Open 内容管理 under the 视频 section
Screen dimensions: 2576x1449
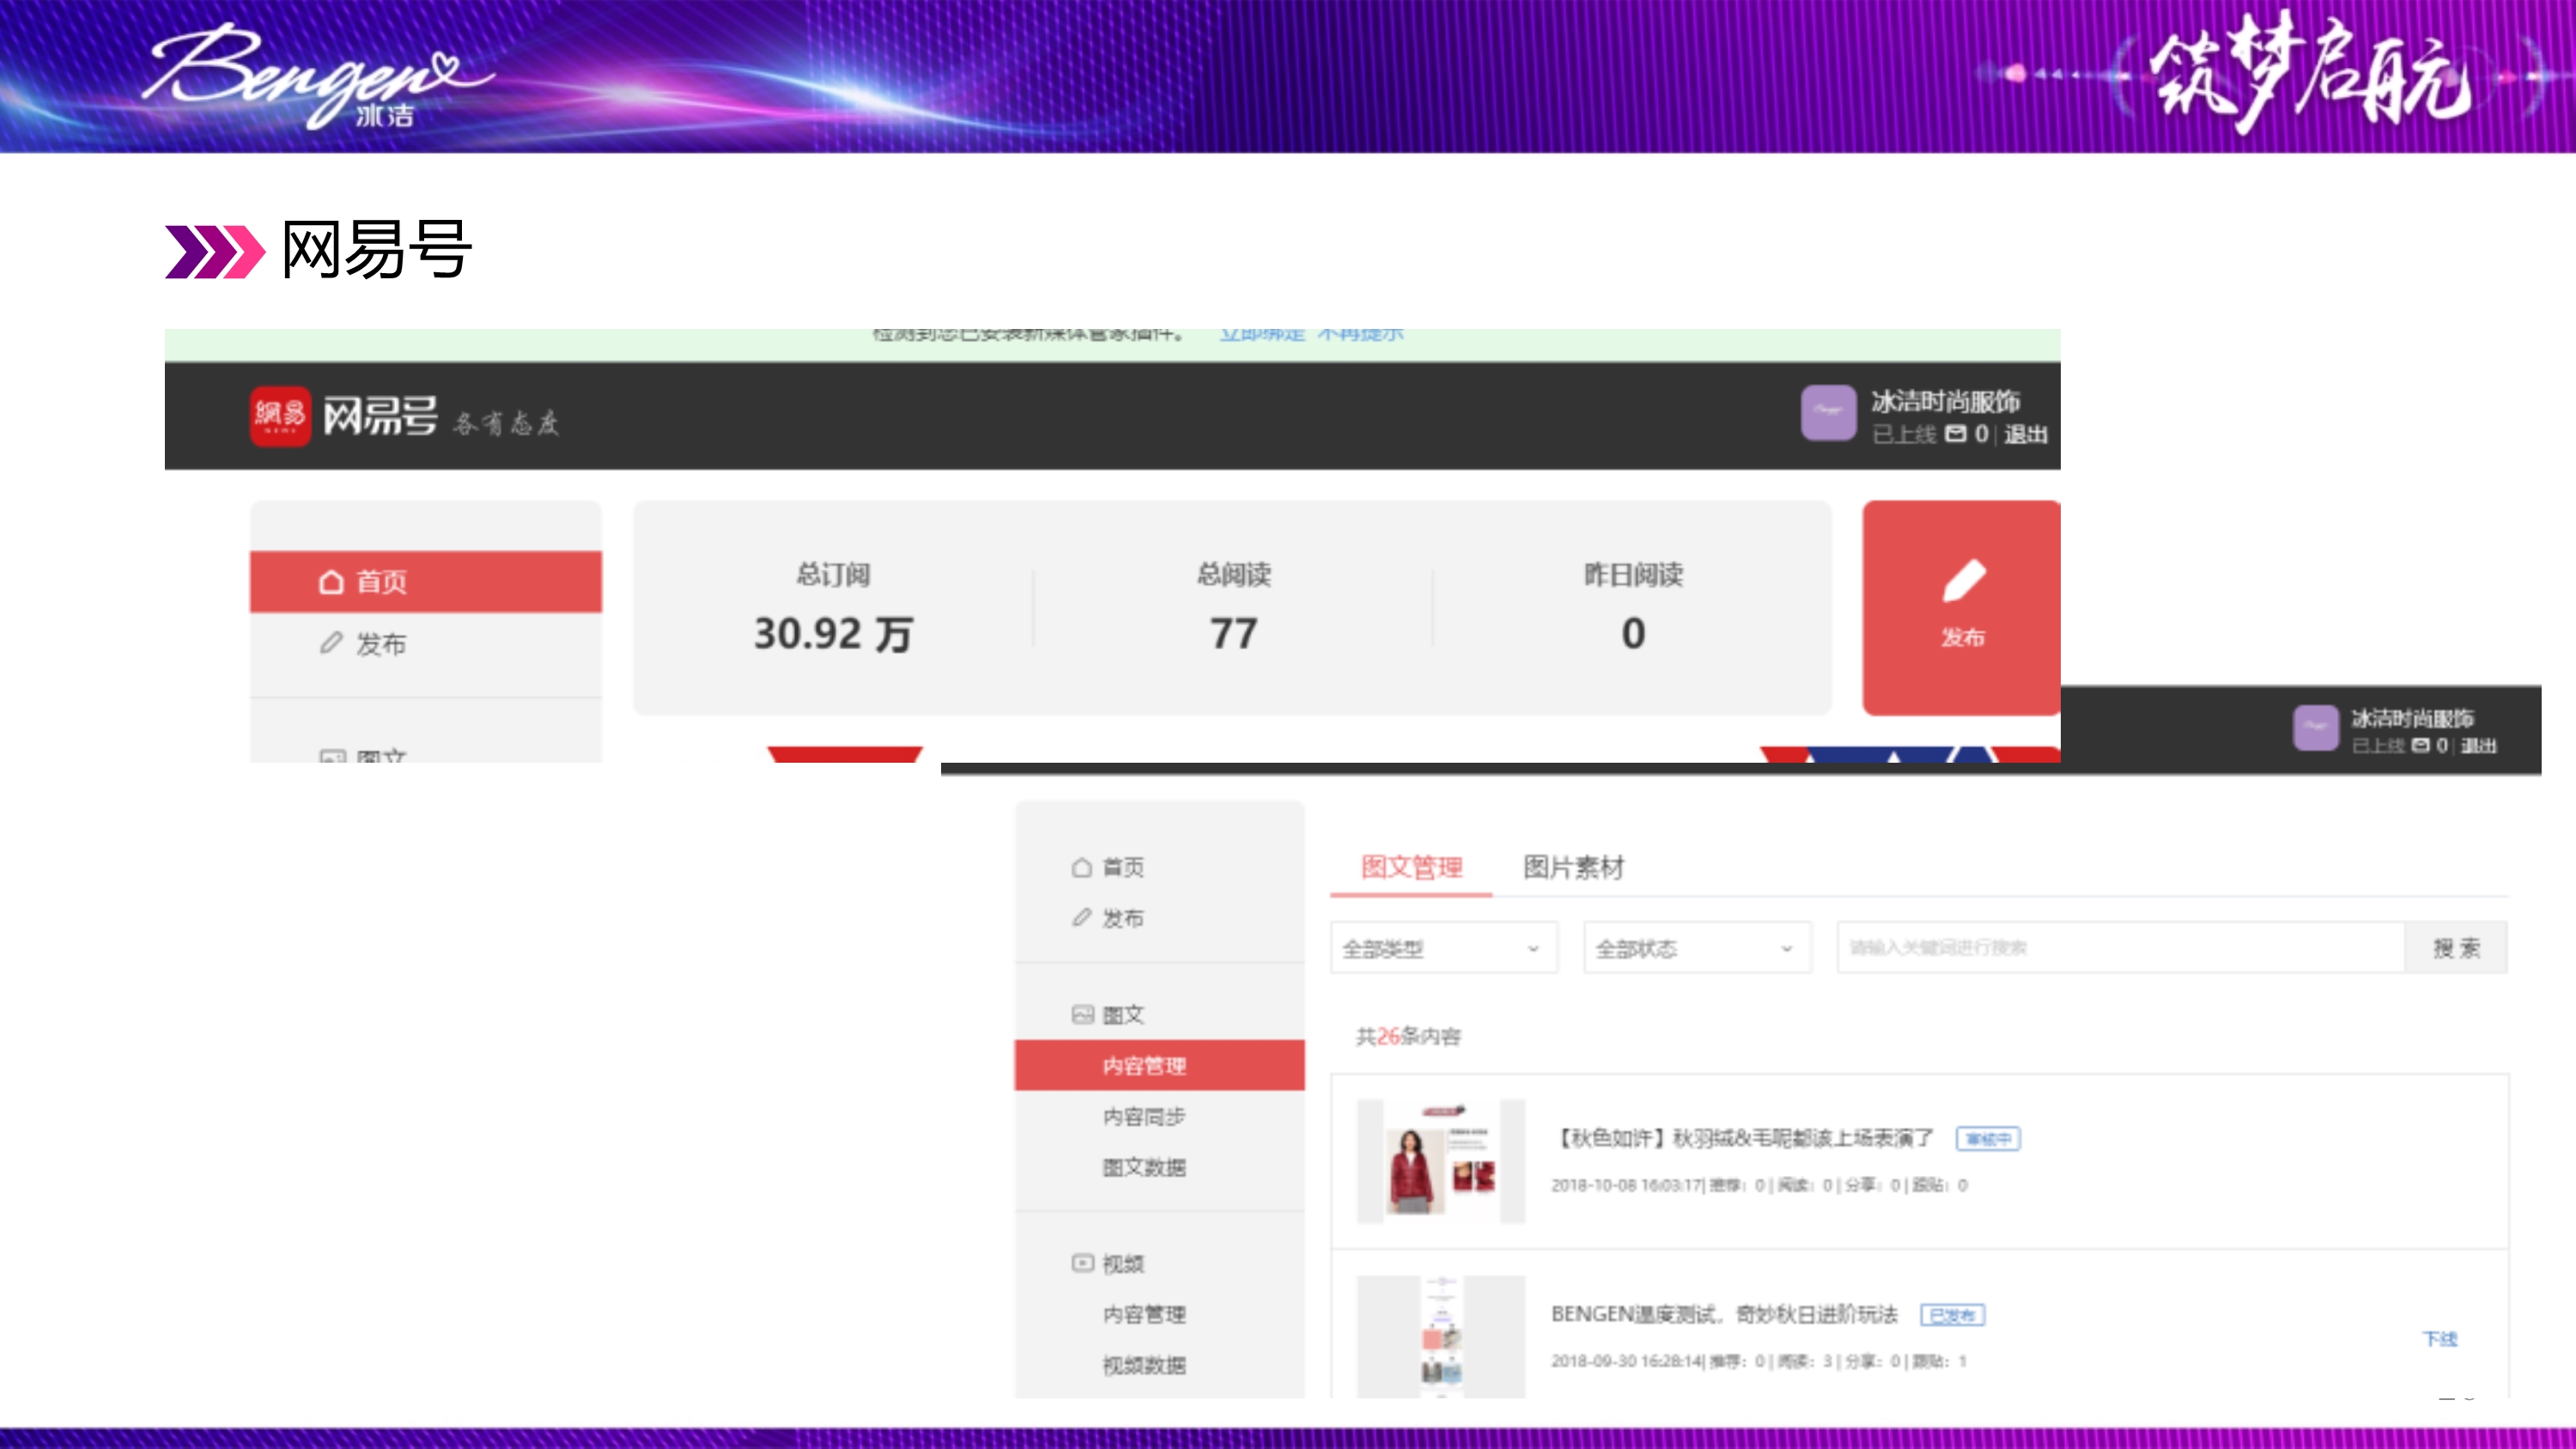click(1144, 1314)
